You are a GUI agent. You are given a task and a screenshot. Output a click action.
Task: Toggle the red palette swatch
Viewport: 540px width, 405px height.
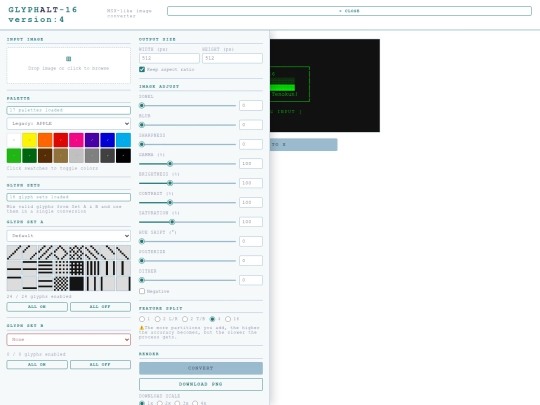point(61,140)
